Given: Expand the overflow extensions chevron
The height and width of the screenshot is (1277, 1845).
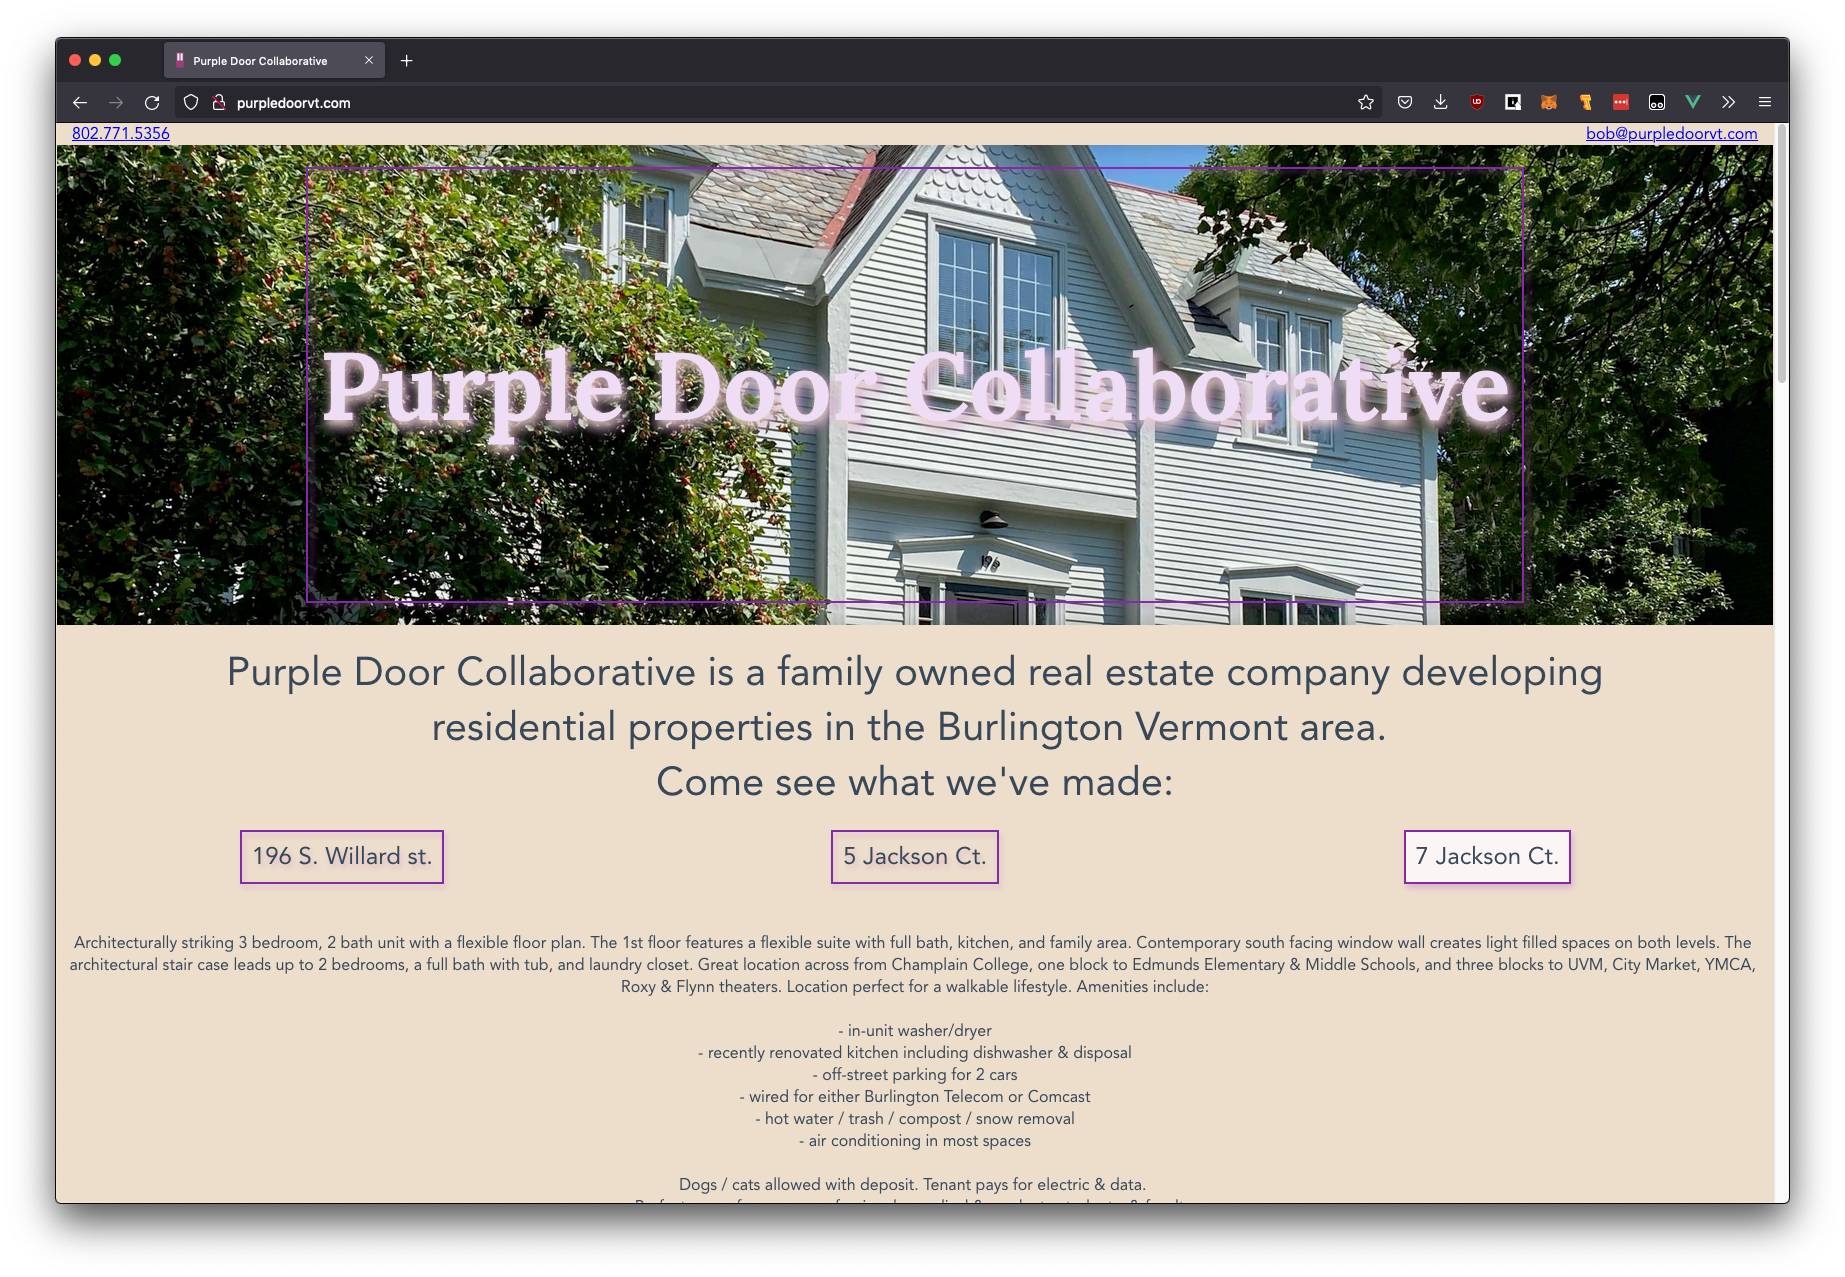Looking at the screenshot, I should (x=1728, y=102).
